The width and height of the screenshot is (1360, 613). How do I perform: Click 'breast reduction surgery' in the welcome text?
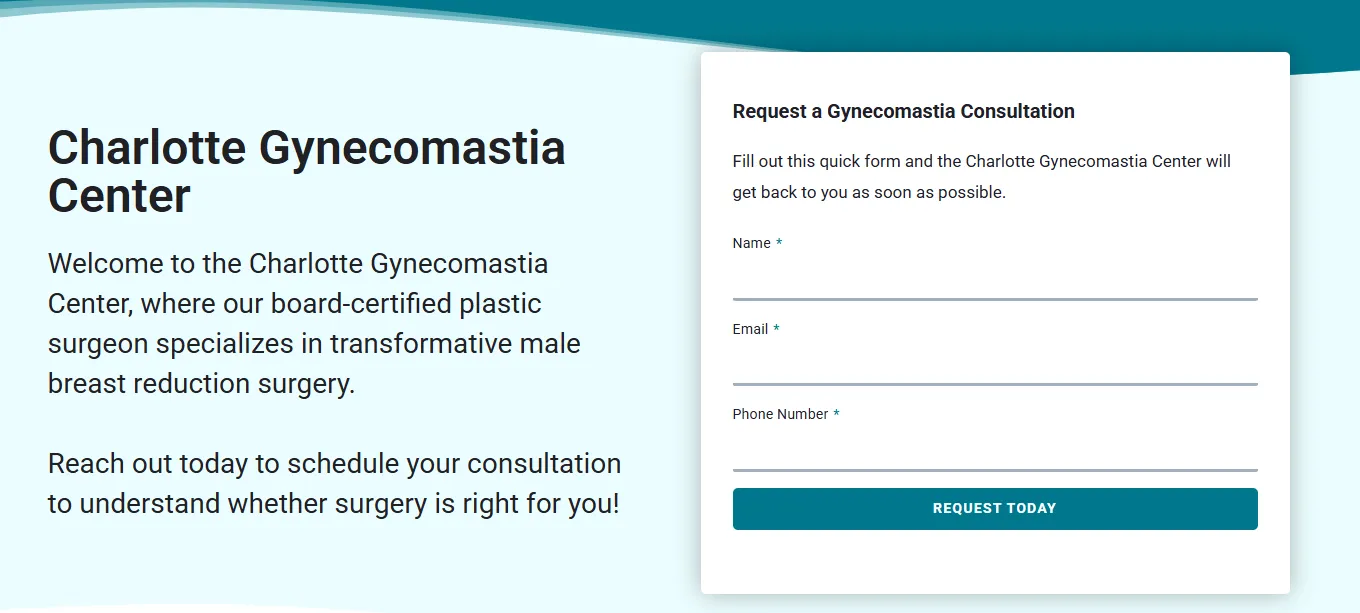[x=201, y=383]
